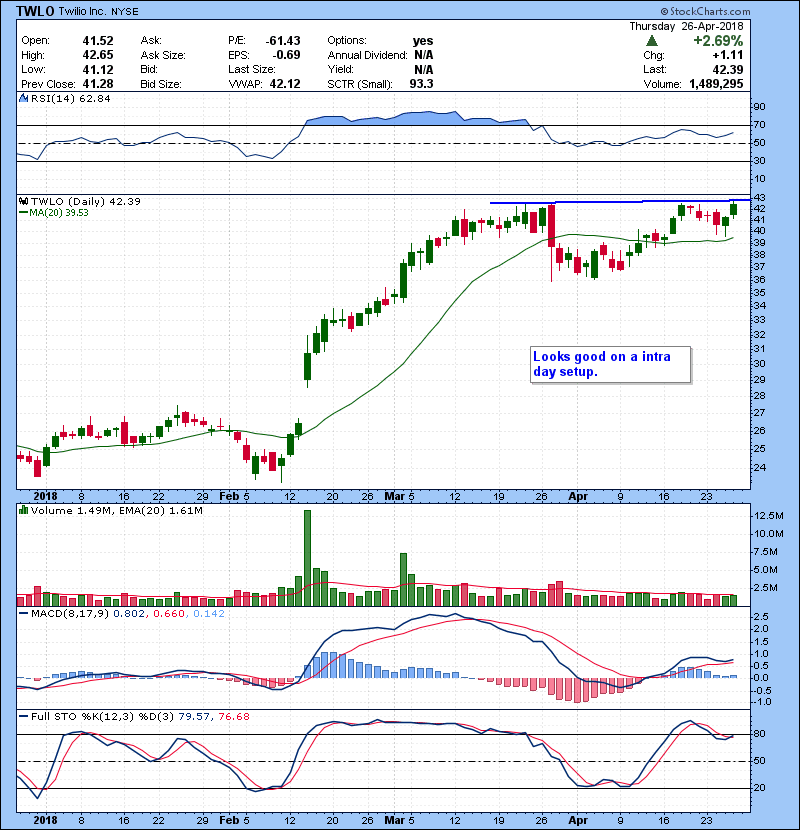
Task: Click the Annual Dividend N/A value
Action: tap(424, 55)
